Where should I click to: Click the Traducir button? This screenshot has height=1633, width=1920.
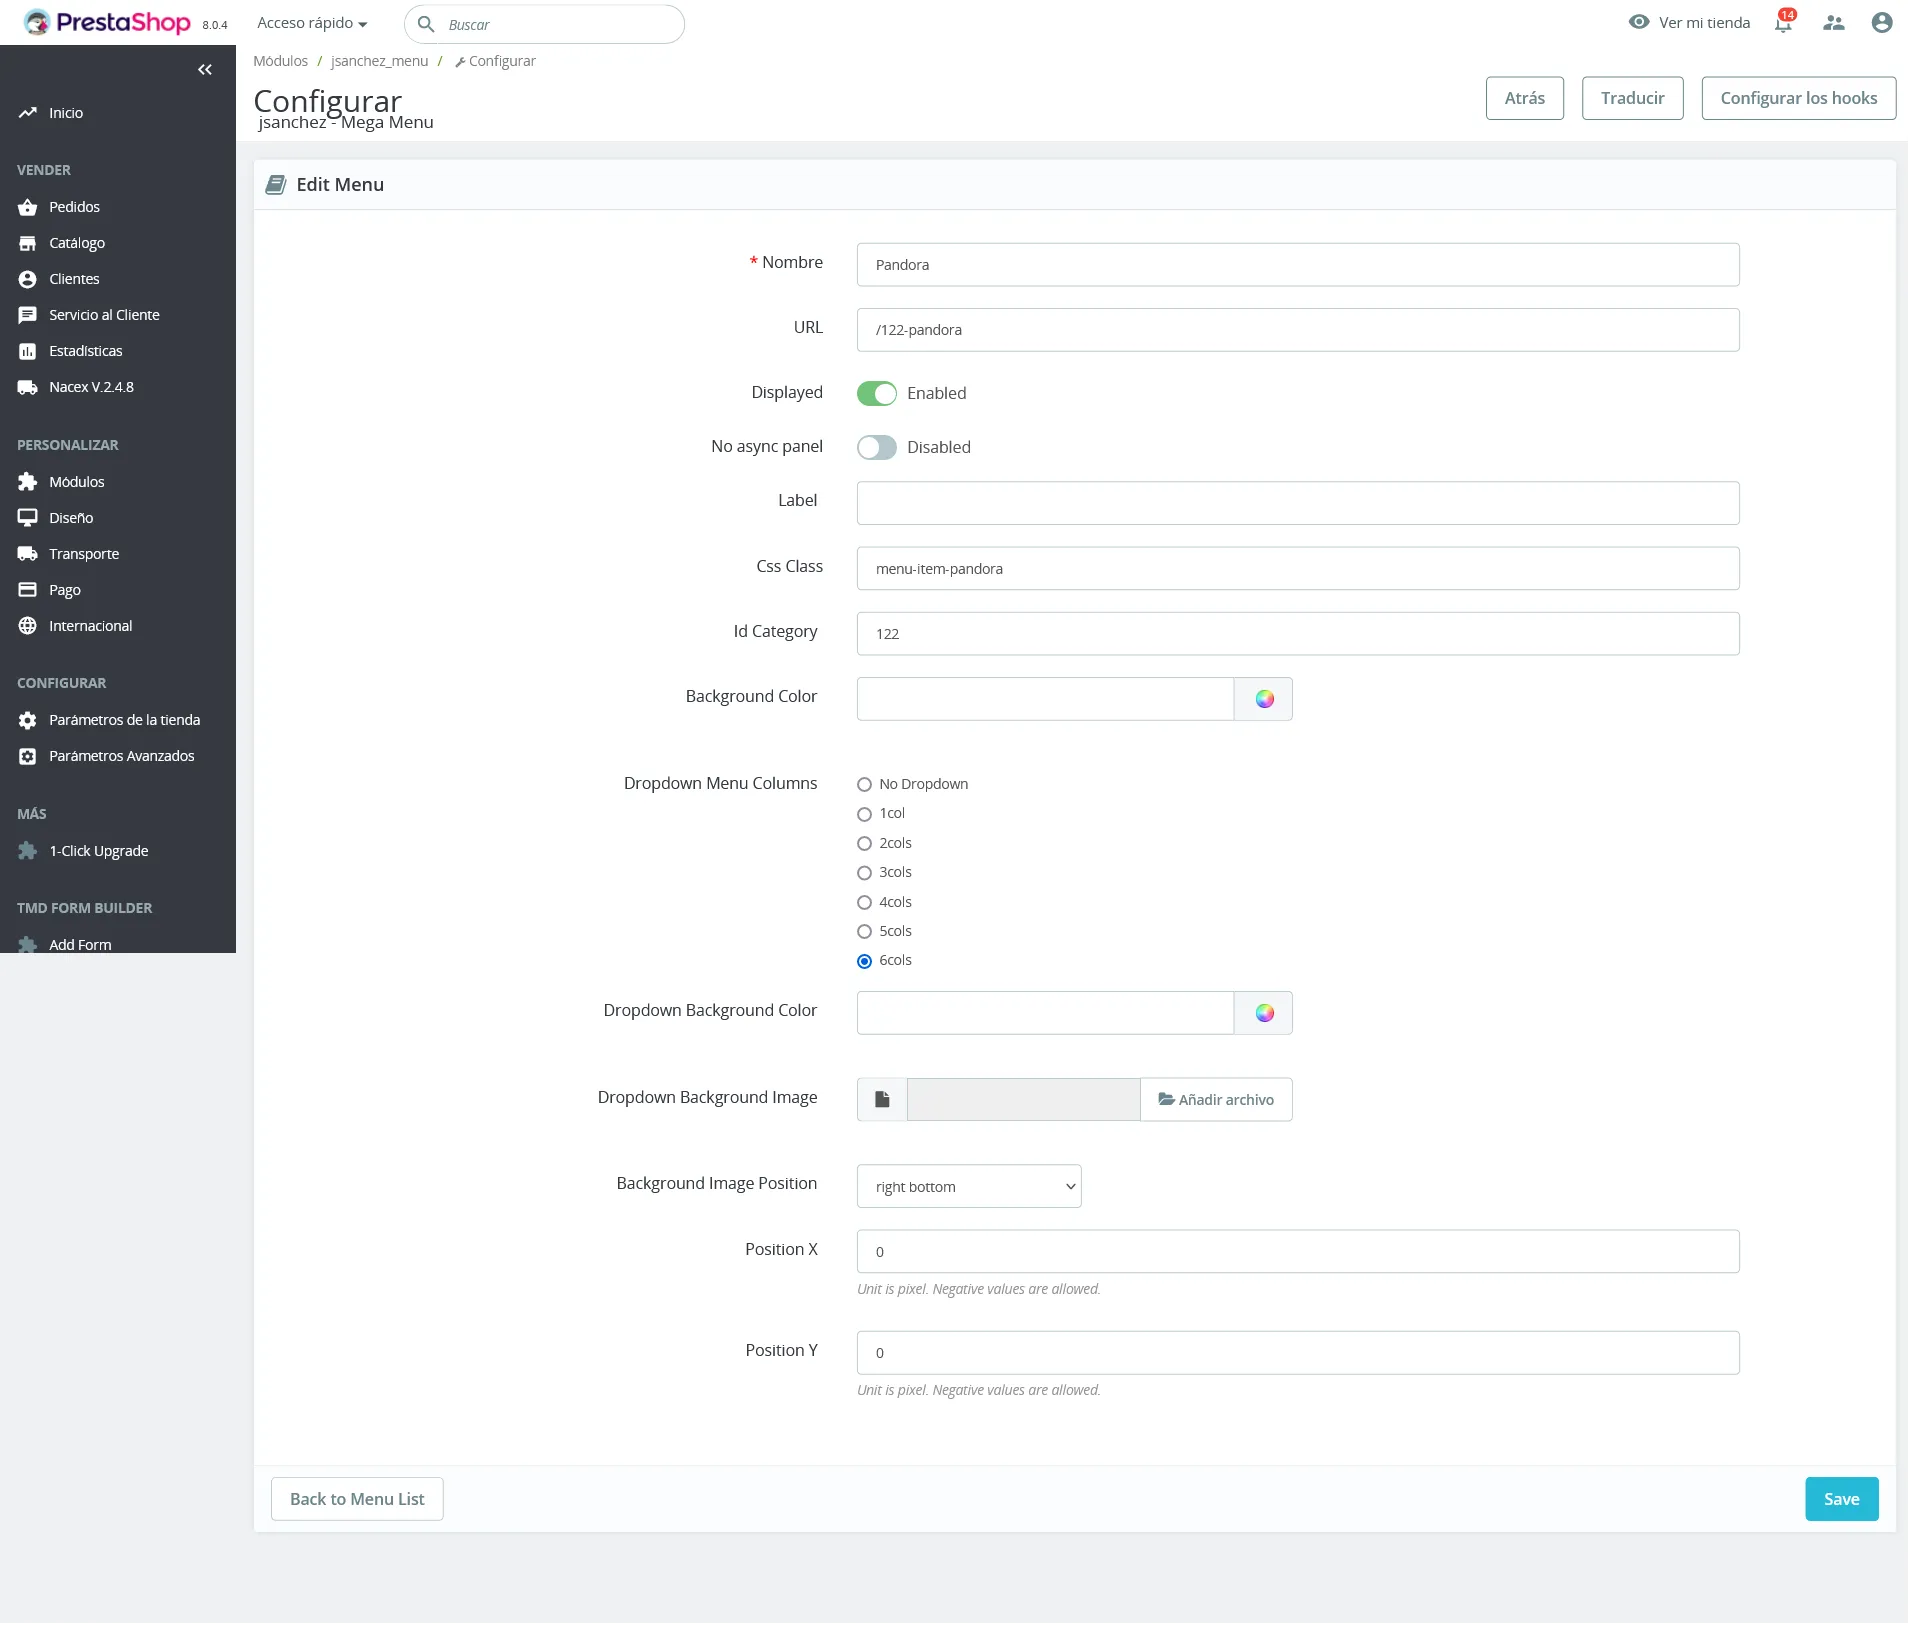coord(1632,98)
